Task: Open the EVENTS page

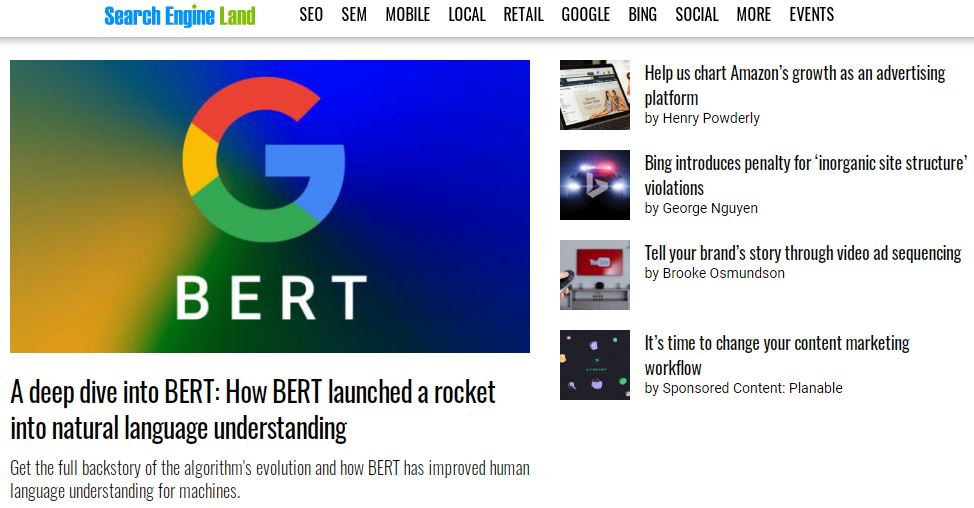Action: (x=811, y=14)
